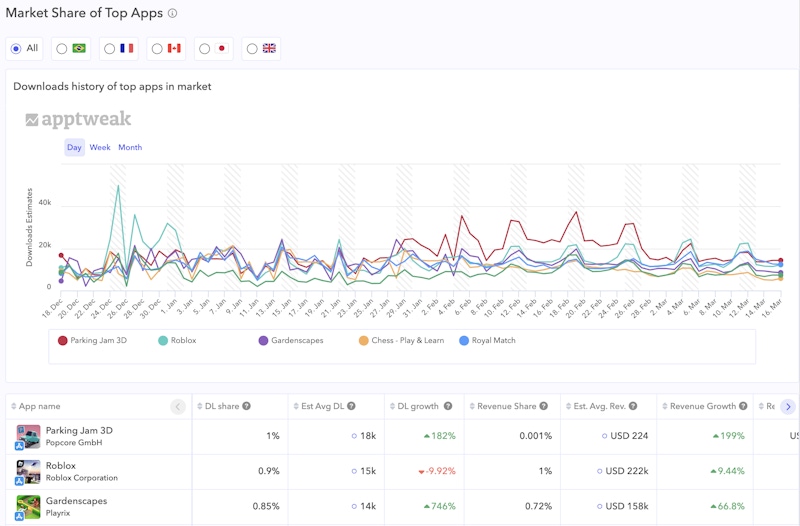Switch chart to Week view
Screen dimensions: 800x526
(x=100, y=148)
